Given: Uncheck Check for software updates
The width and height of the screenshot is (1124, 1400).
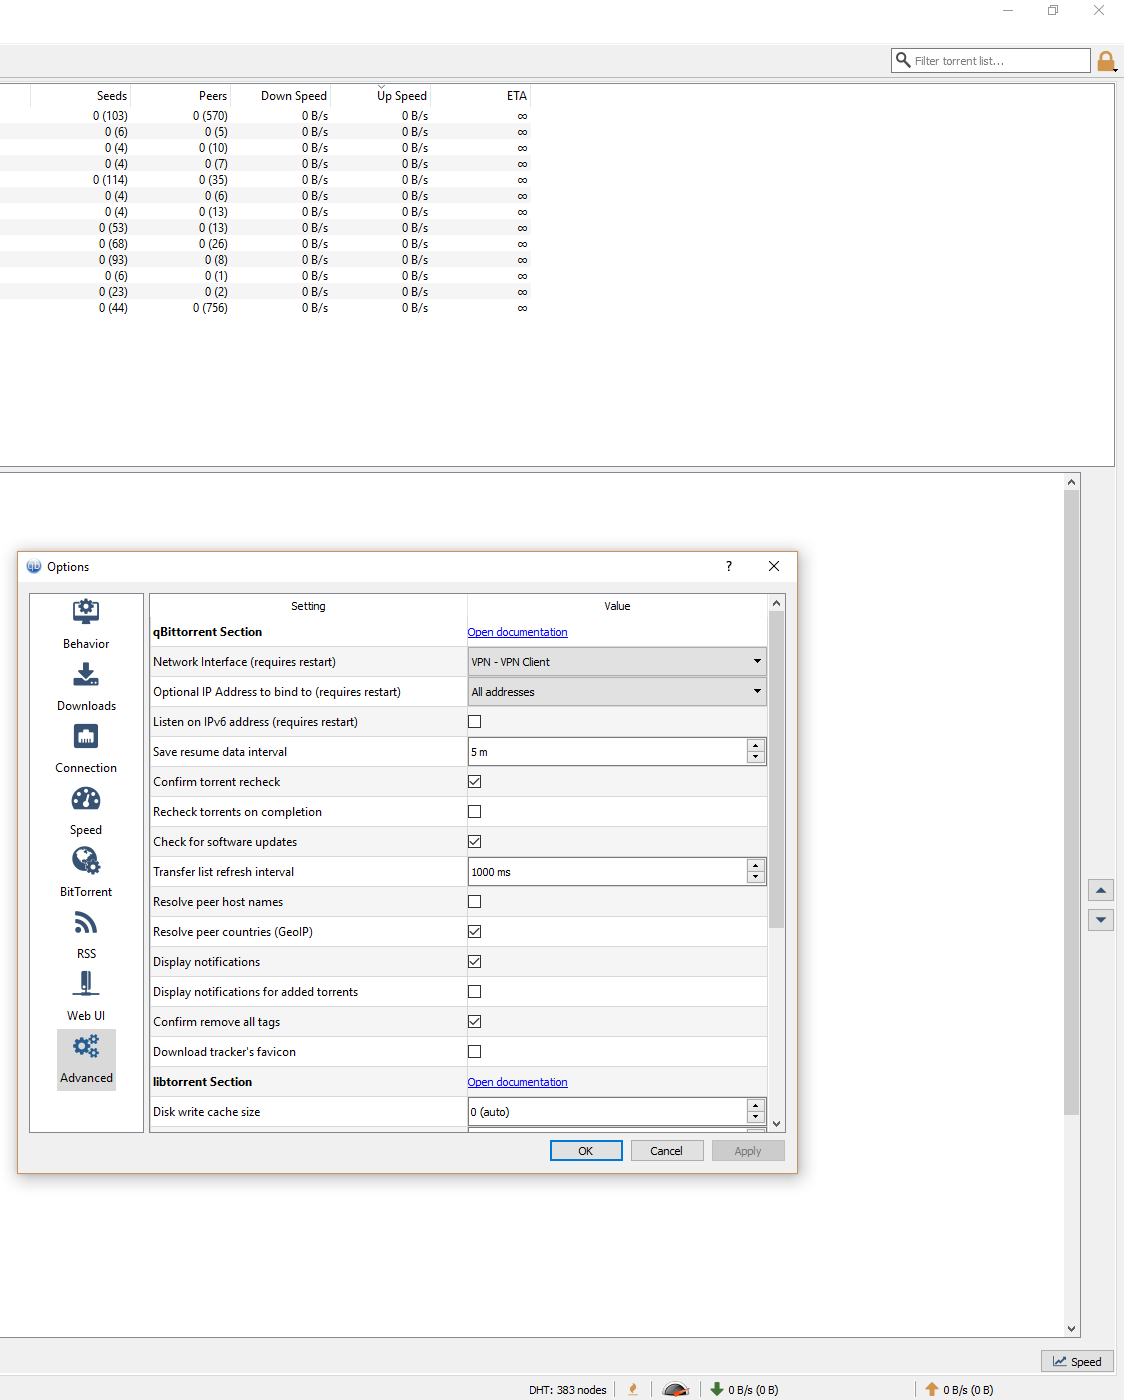Looking at the screenshot, I should pyautogui.click(x=475, y=842).
